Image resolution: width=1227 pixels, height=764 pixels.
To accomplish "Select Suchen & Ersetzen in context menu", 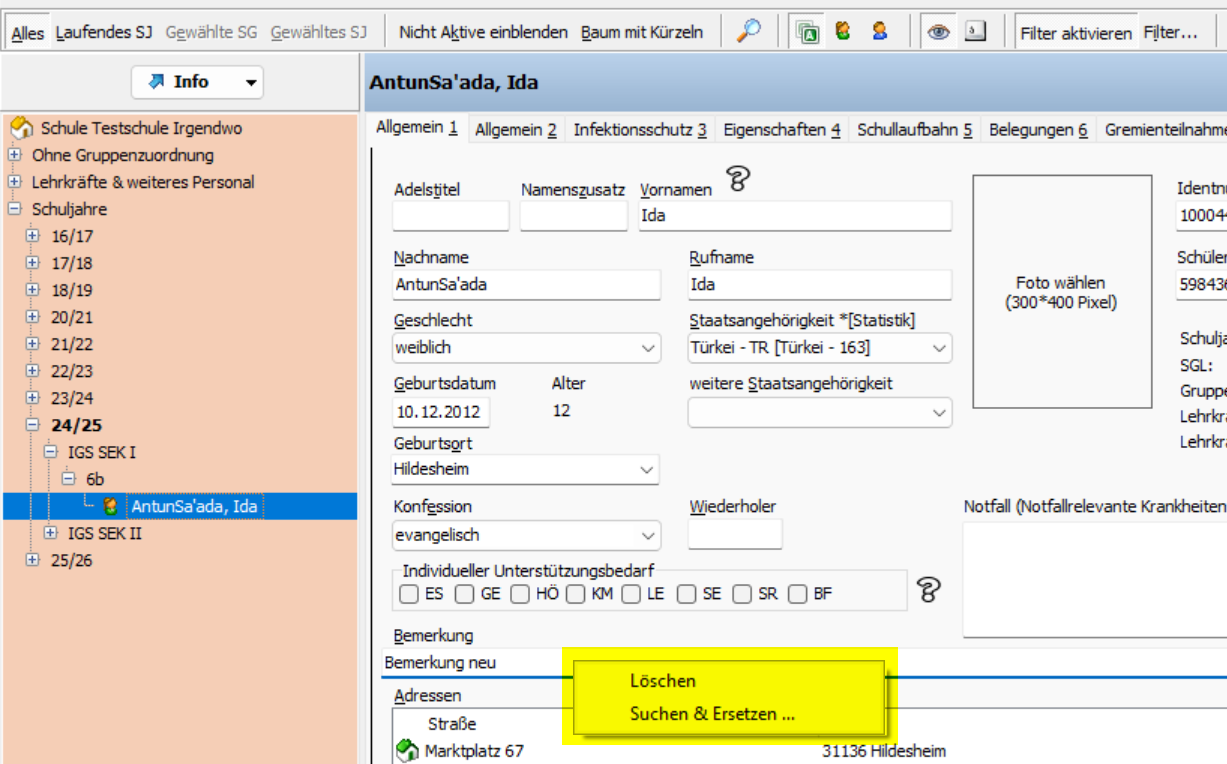I will tap(712, 714).
